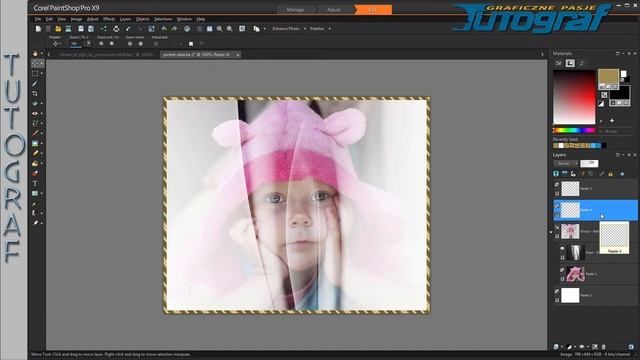Viewport: 640px width, 360px height.
Task: Select the rectangular Selection tool
Action: (35, 73)
